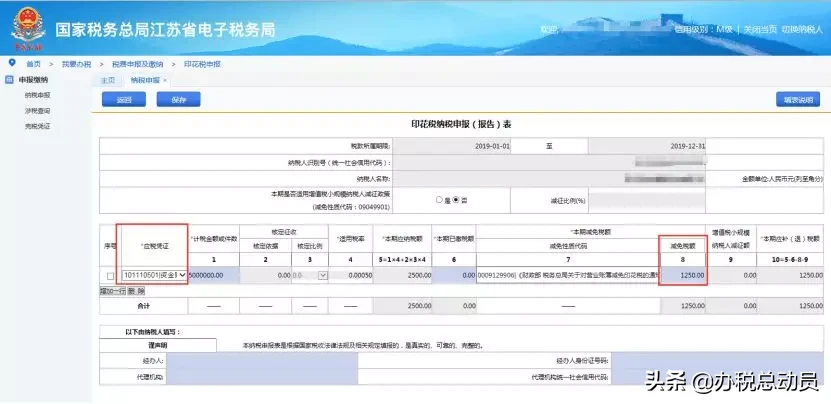Click the 减征比例(%) field
831x404 pixels.
pos(647,201)
